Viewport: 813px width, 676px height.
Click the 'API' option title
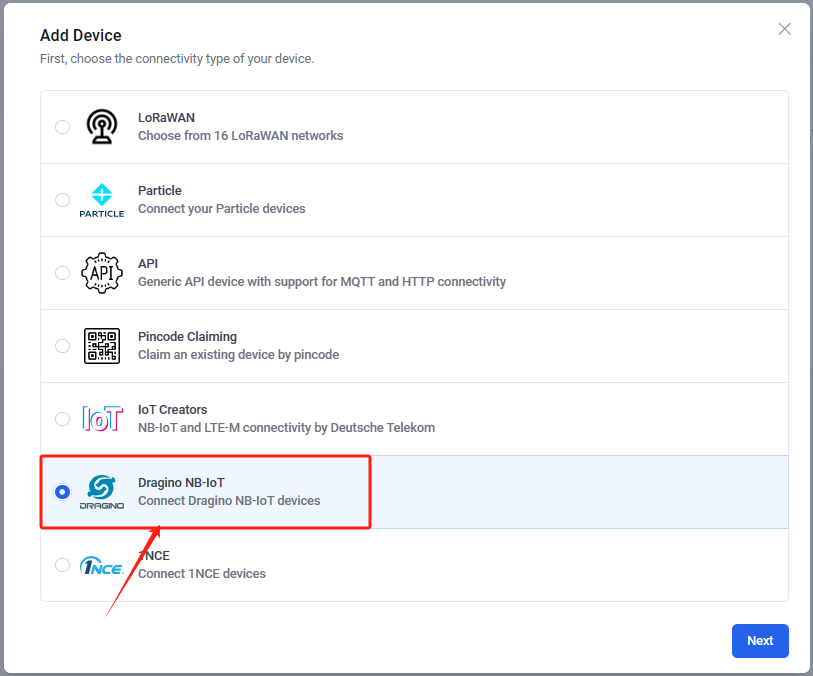pyautogui.click(x=148, y=264)
